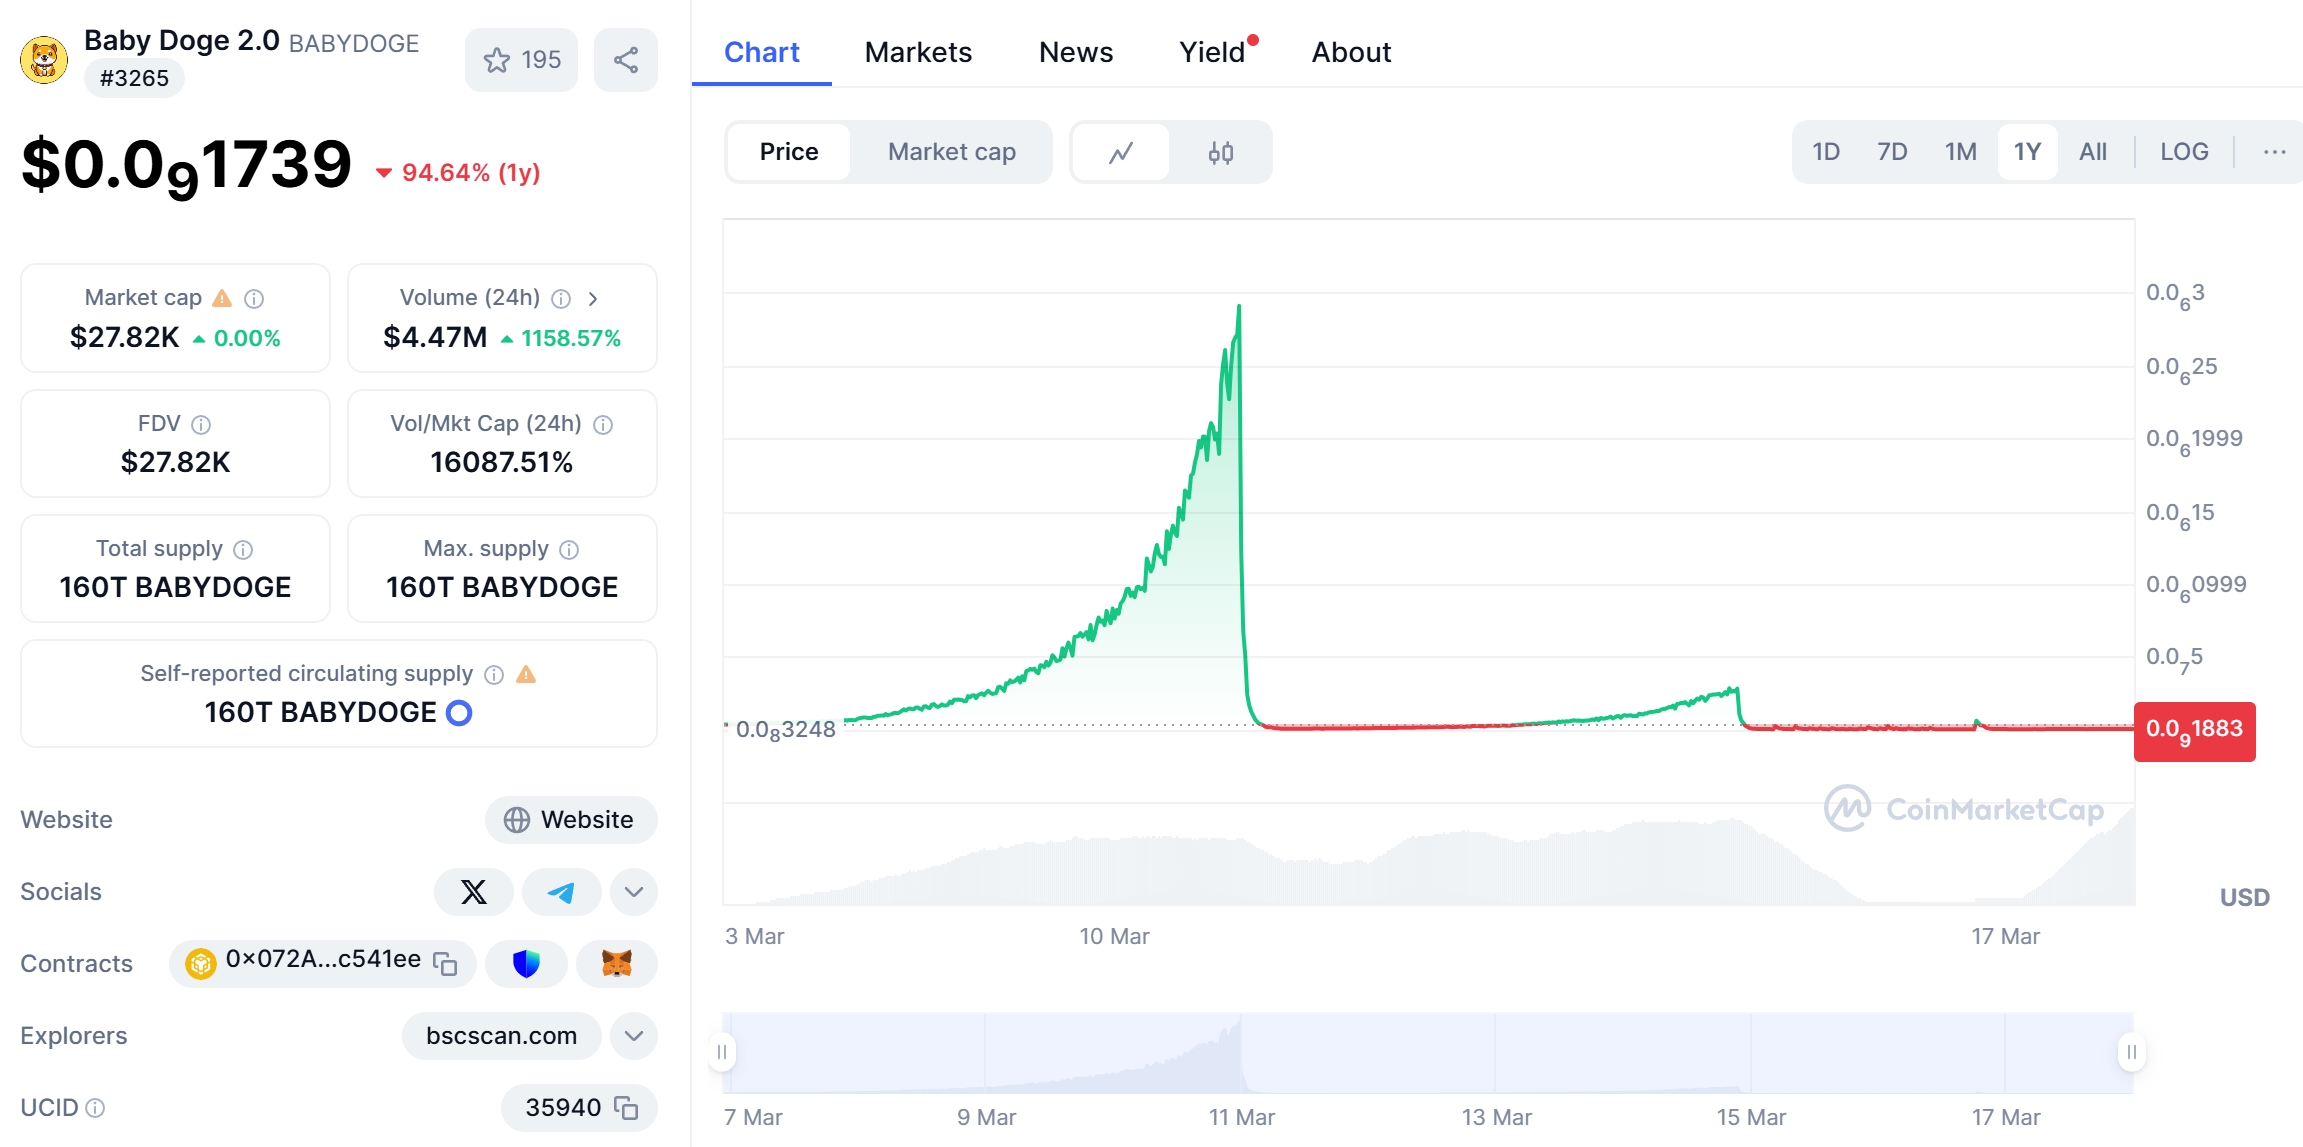
Task: Click the chart peak near 0.0₆3
Action: [1239, 307]
